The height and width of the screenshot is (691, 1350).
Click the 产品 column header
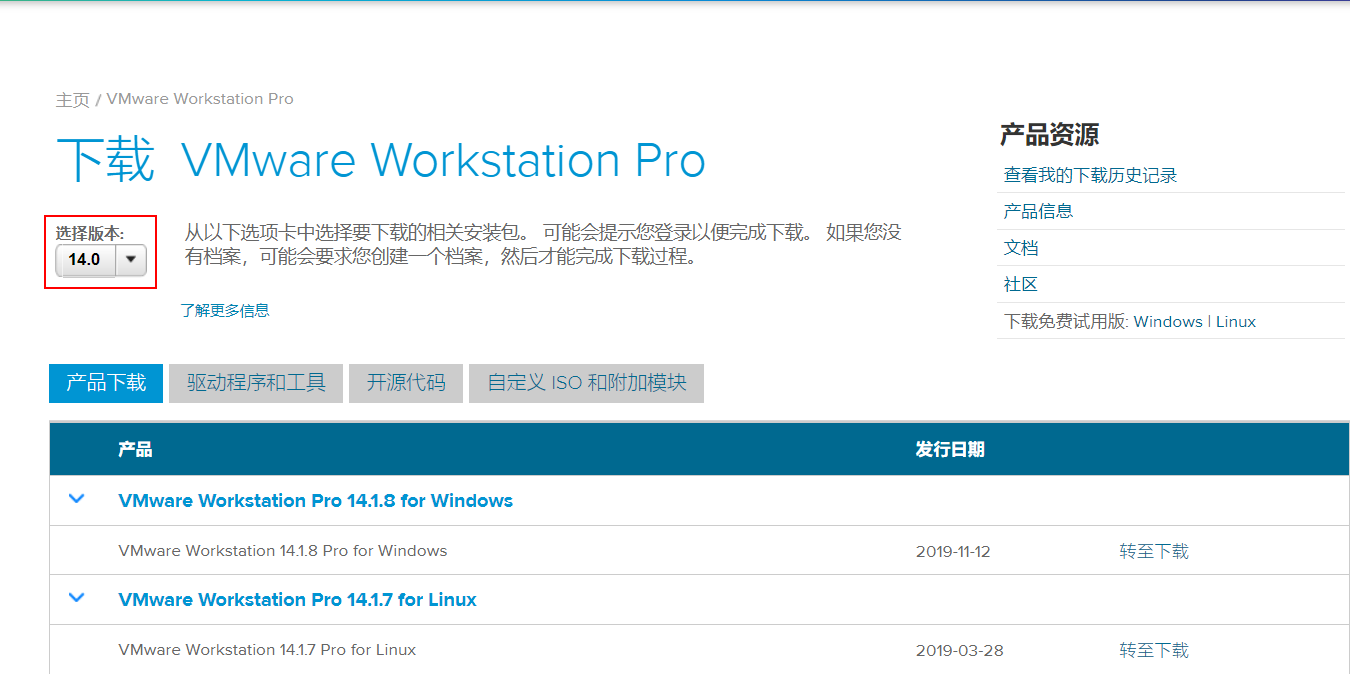[x=135, y=450]
